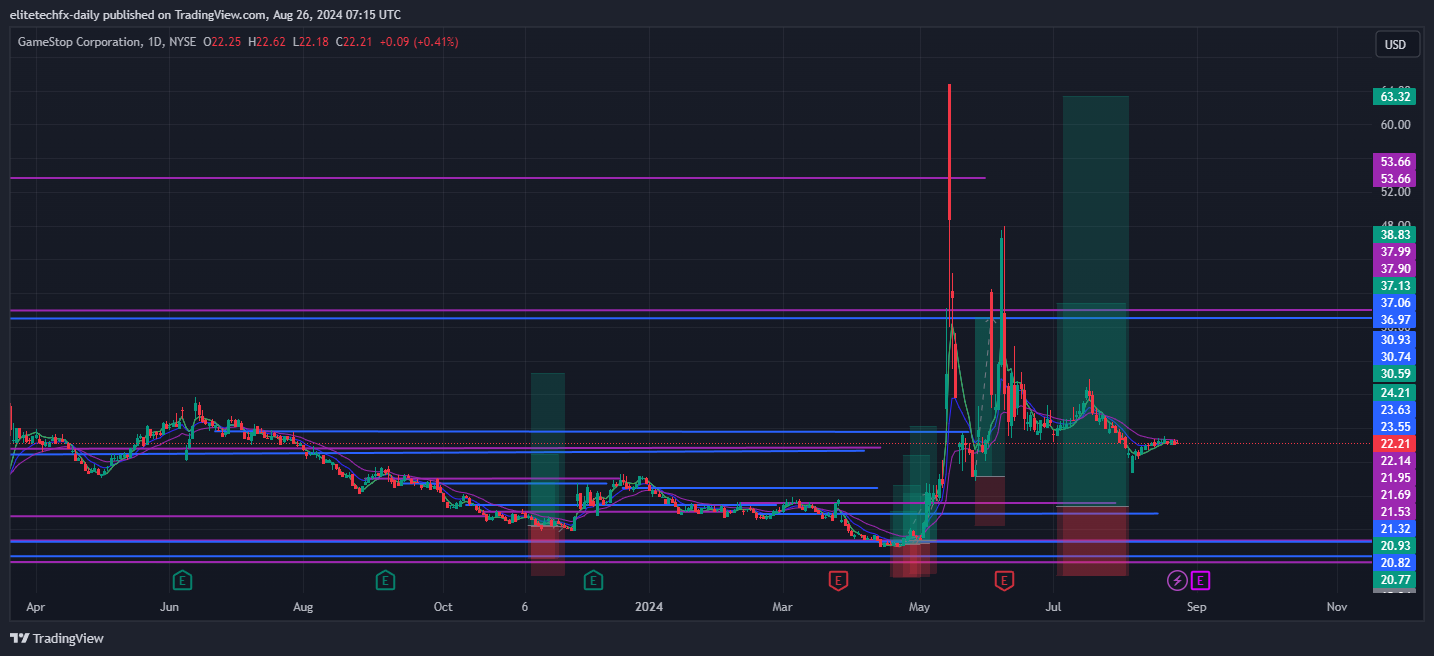Select the 23.55 blue price label
Screen dimensions: 1434x656
coord(1394,426)
